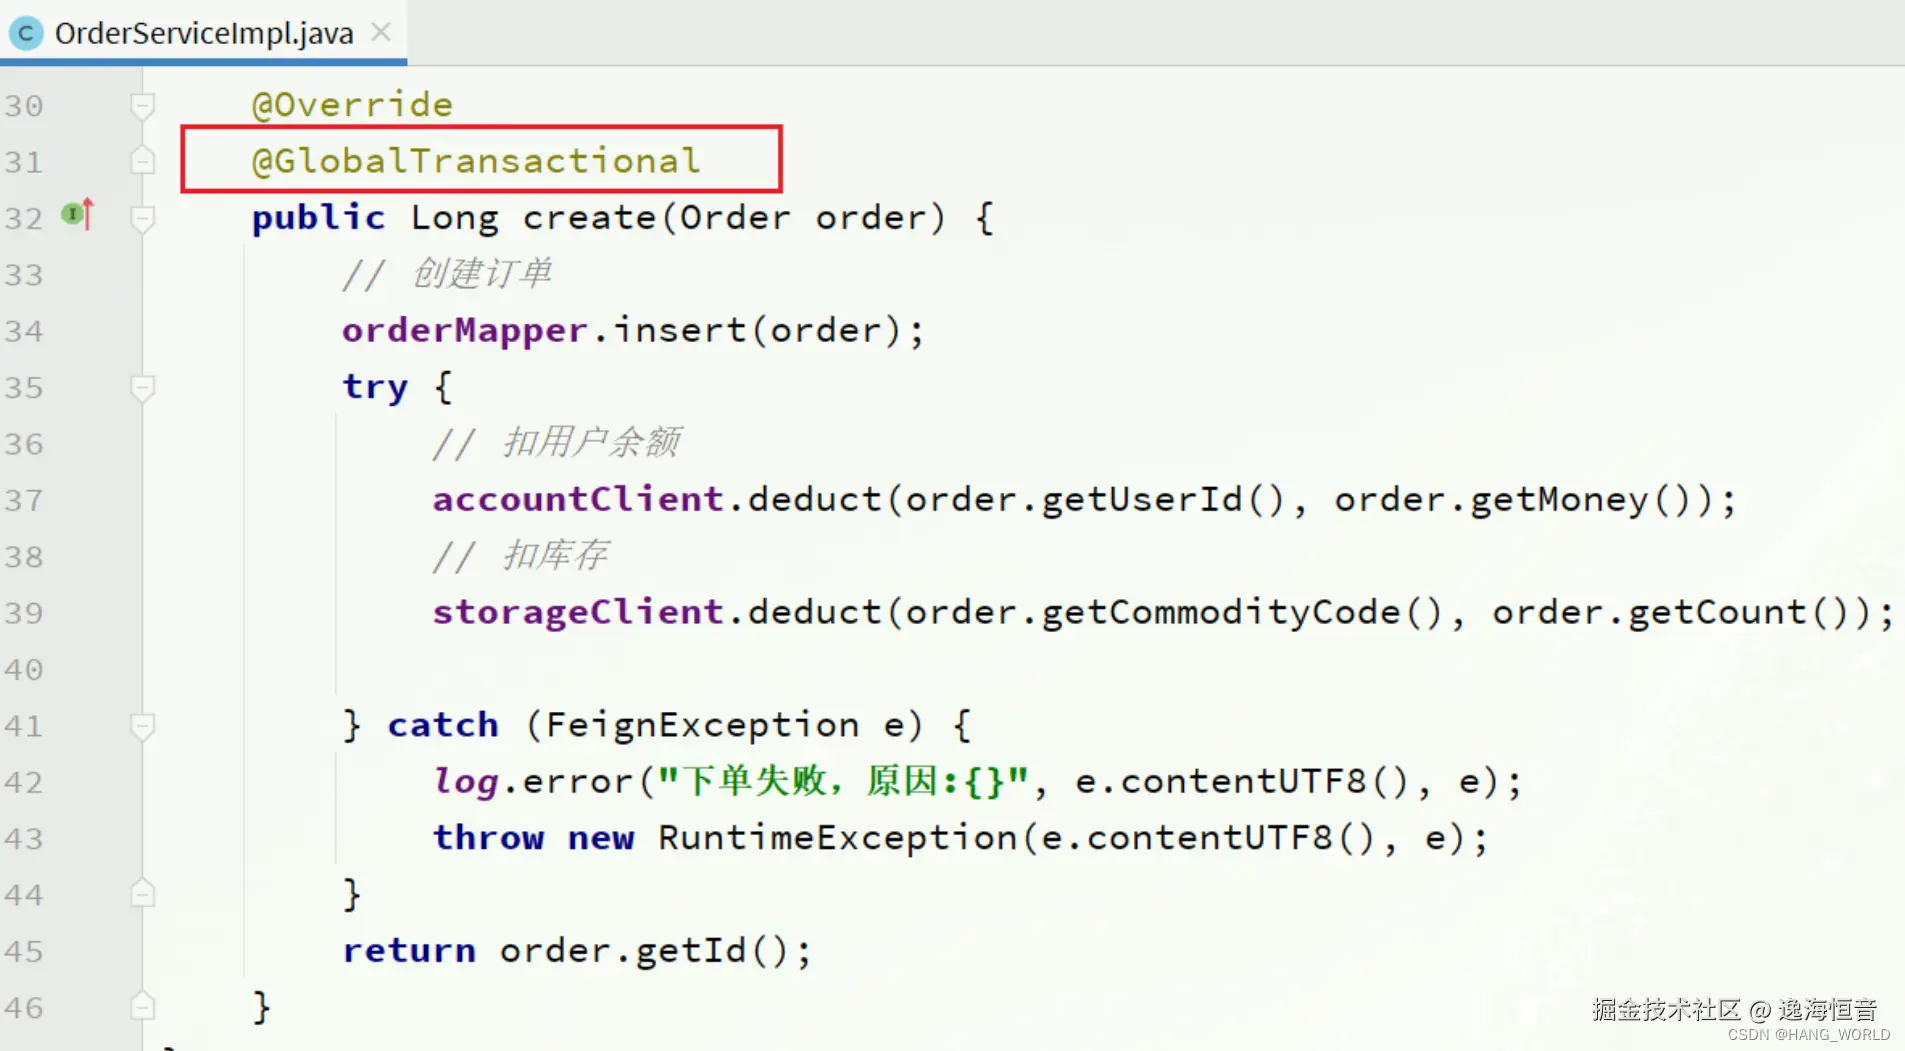Click the 'catch' keyword
Viewport: 1905px width, 1051px height.
443,725
